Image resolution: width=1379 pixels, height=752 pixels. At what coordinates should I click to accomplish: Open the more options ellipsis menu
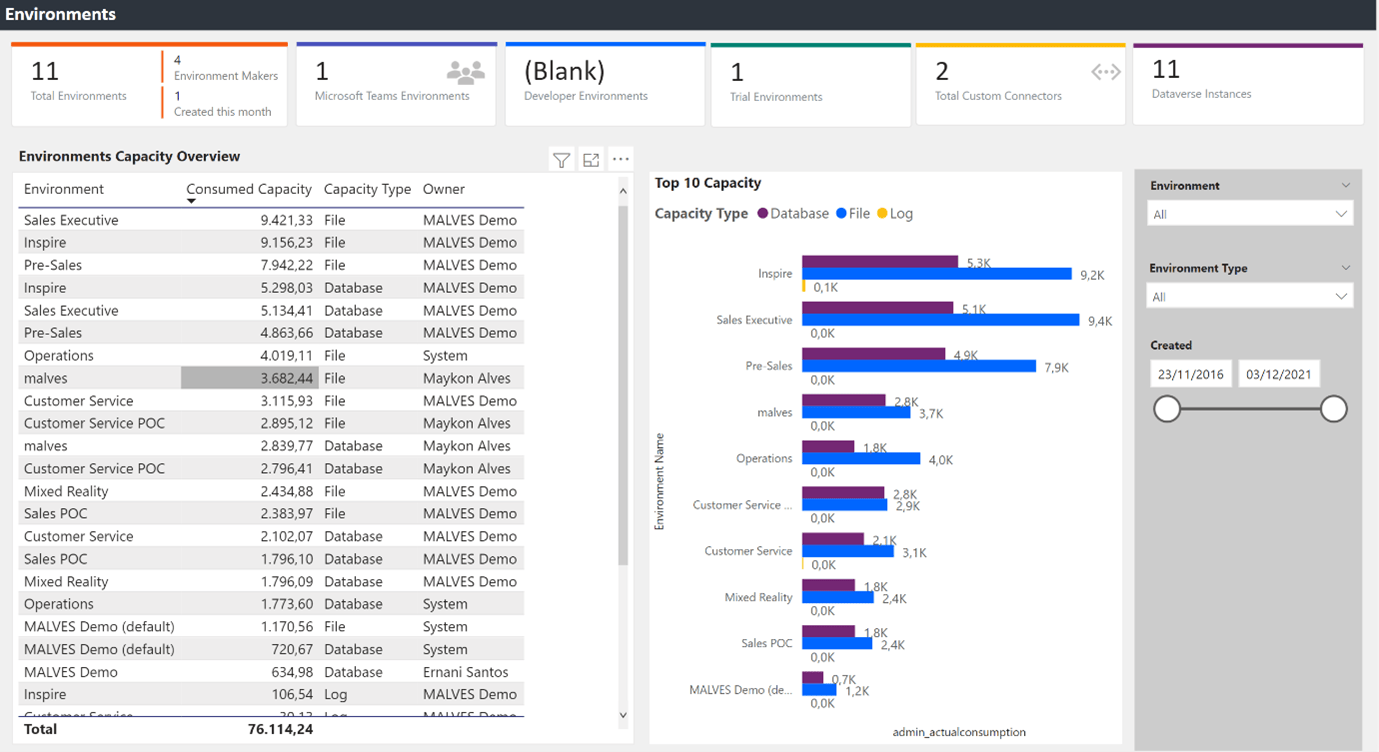(x=621, y=159)
